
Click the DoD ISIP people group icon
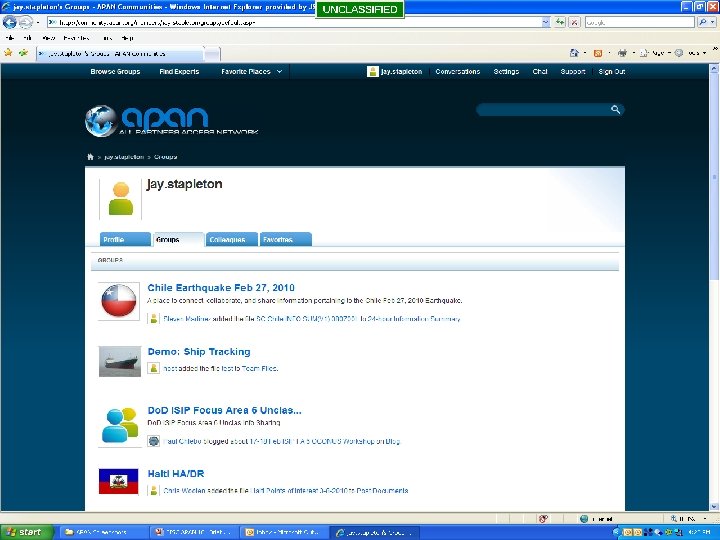click(x=119, y=425)
